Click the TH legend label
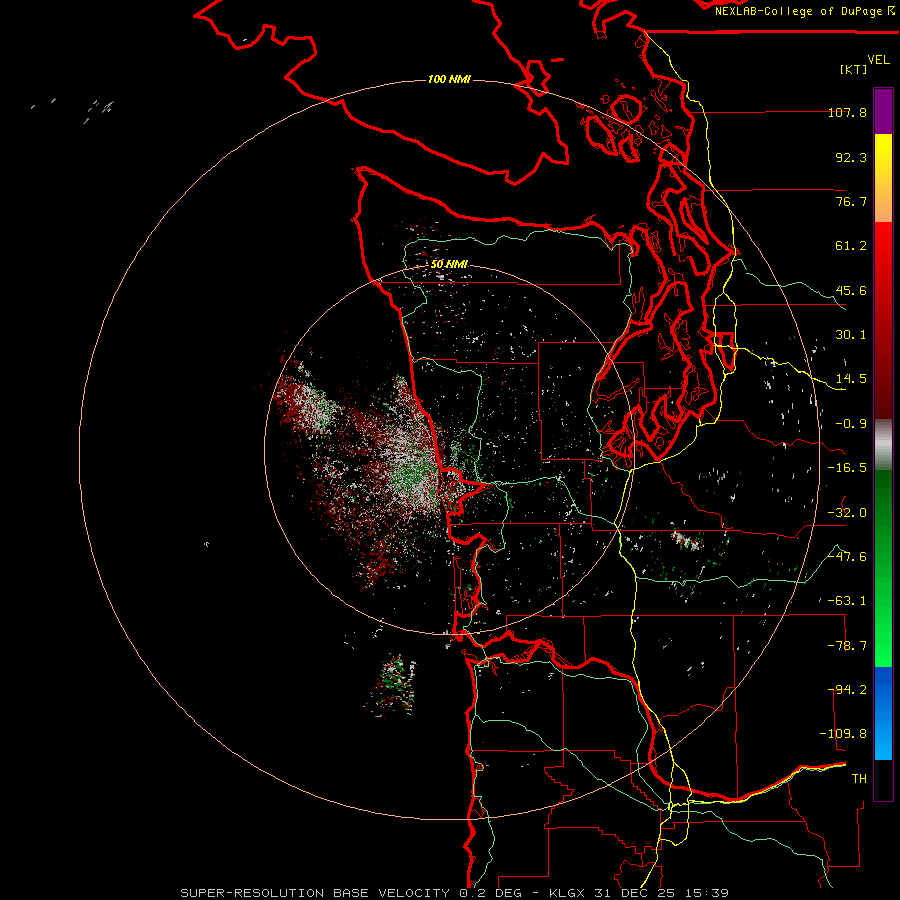 [x=859, y=779]
